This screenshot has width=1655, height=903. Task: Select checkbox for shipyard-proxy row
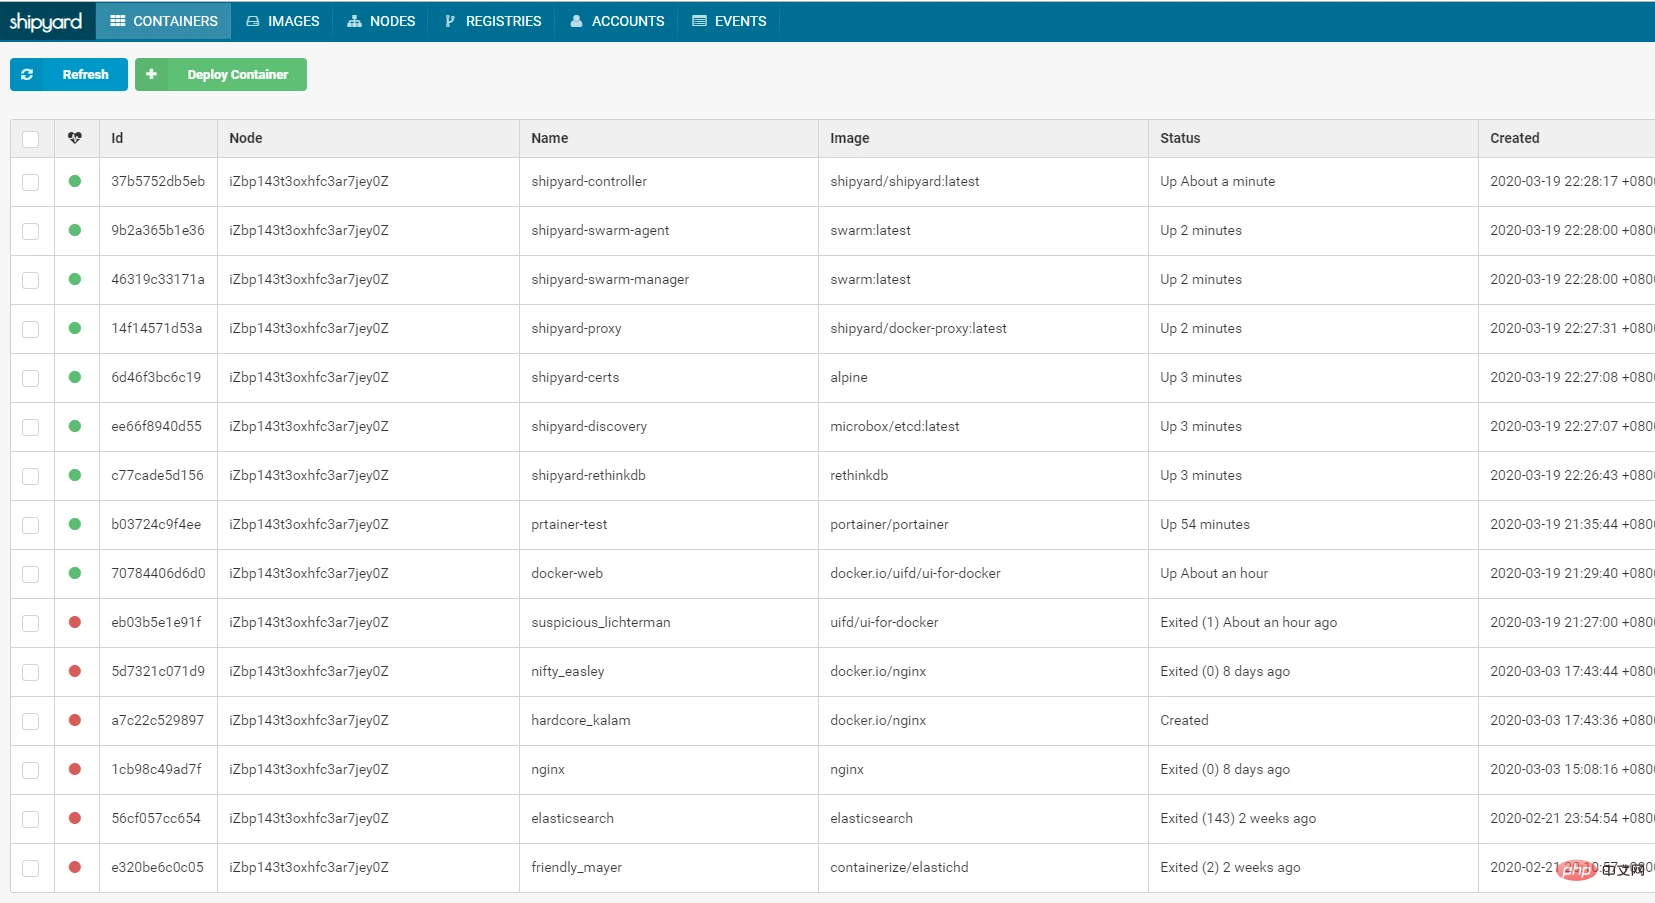click(31, 329)
